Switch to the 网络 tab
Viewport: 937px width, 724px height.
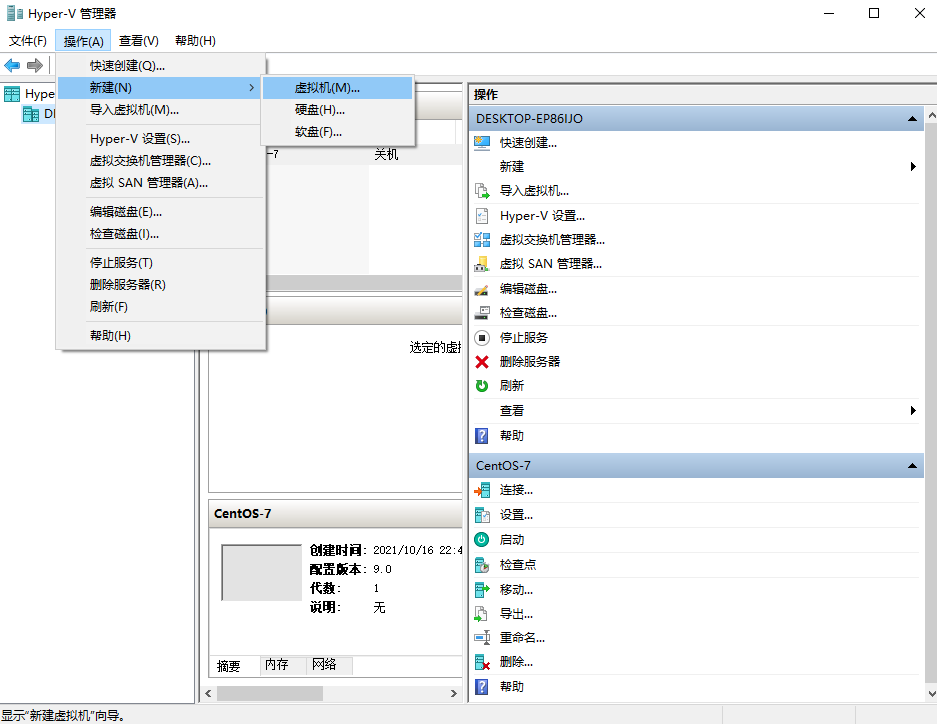[330, 665]
